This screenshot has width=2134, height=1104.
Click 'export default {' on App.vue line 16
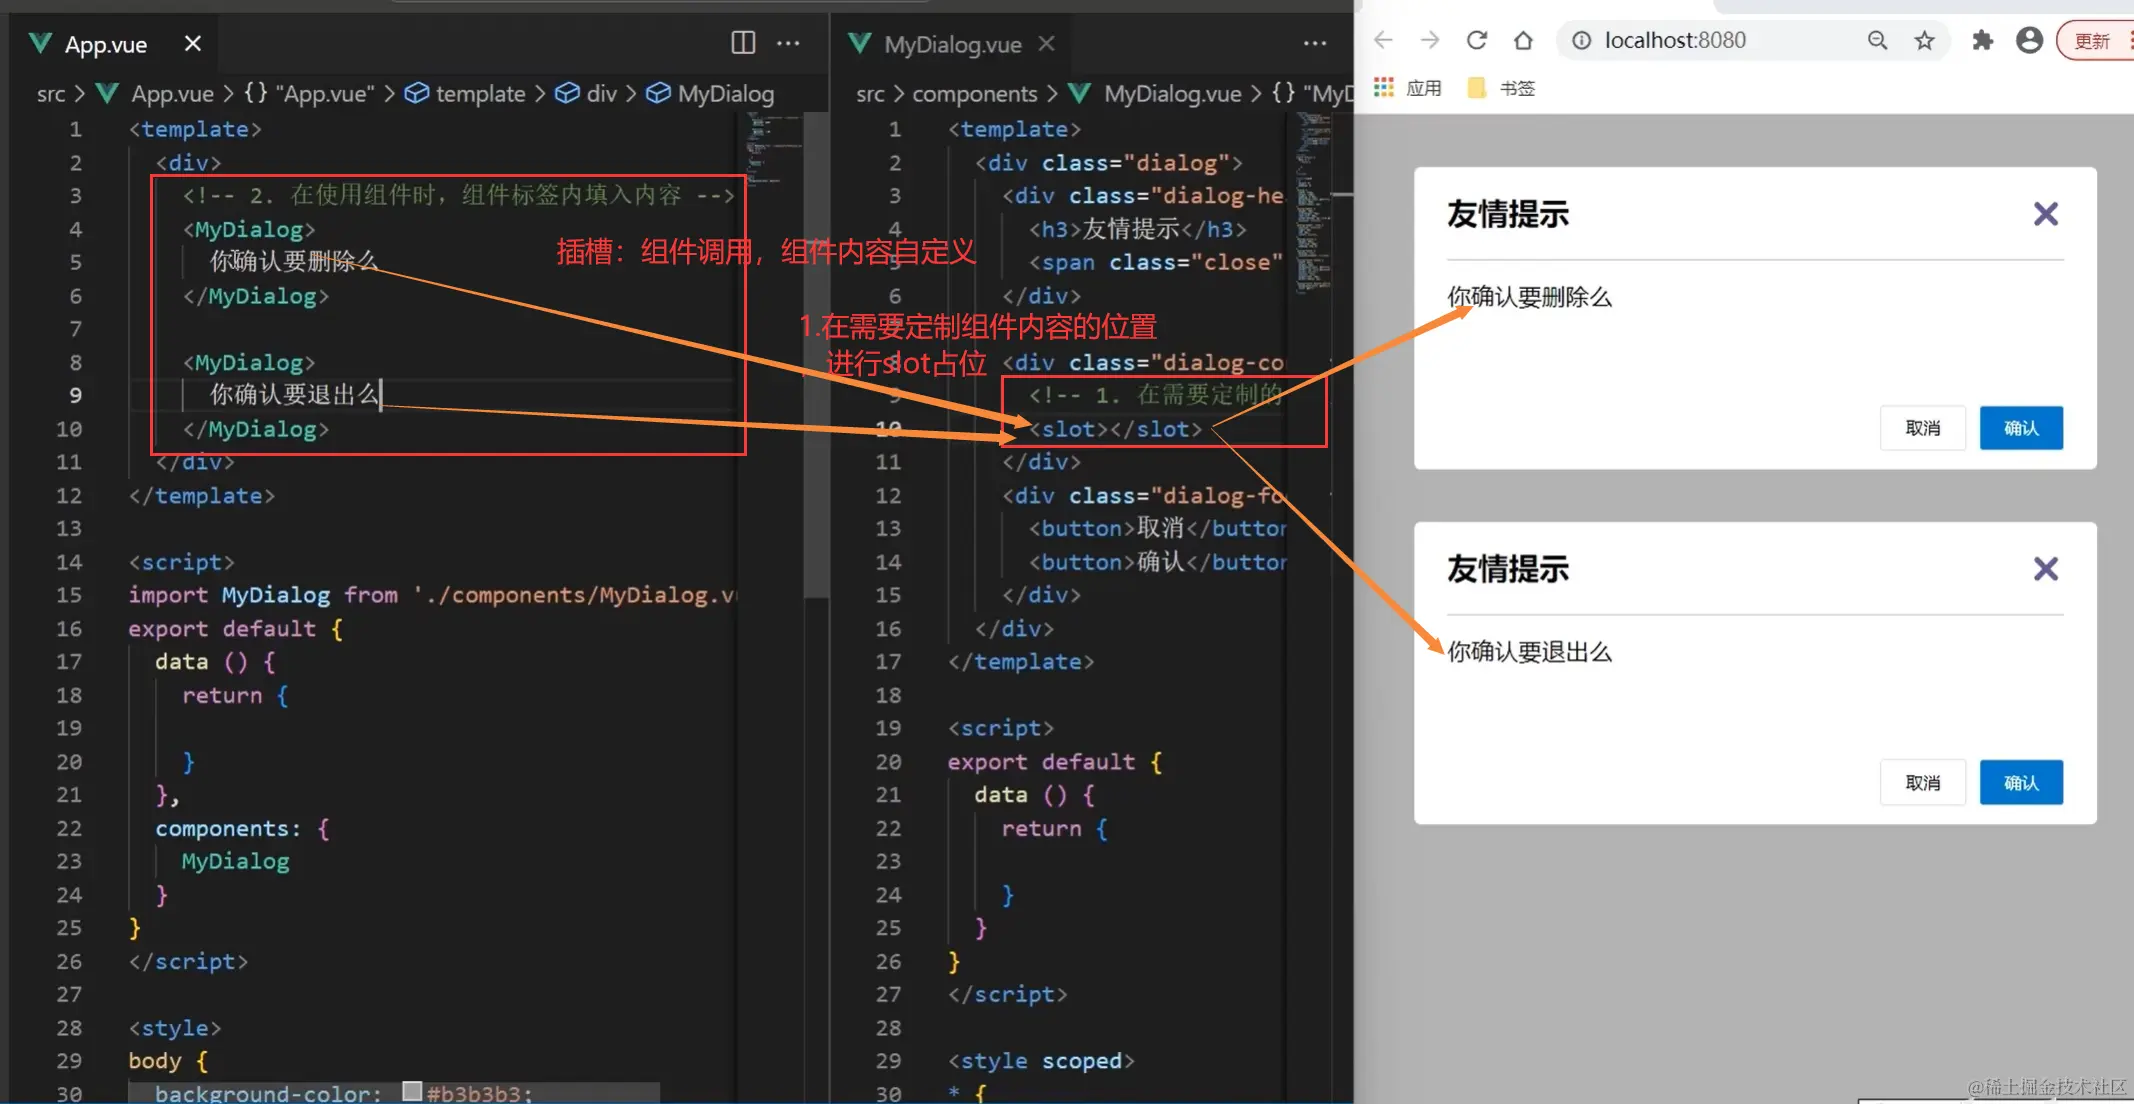point(235,629)
